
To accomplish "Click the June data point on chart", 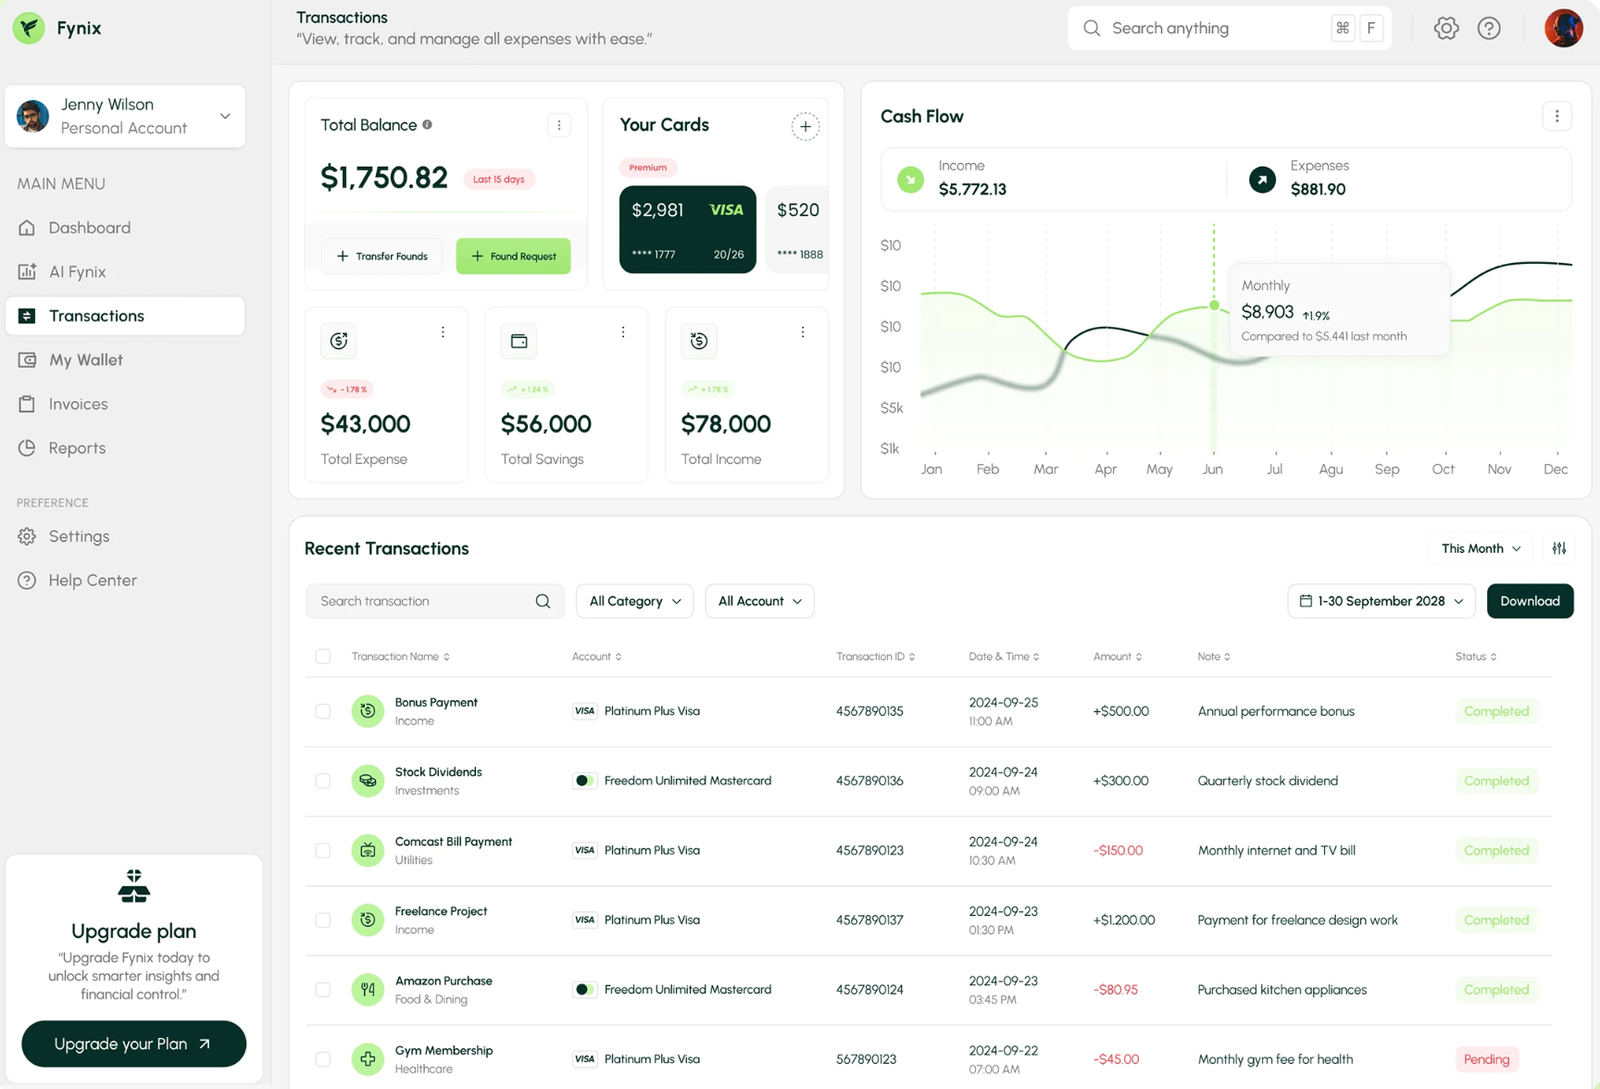I will pos(1214,305).
